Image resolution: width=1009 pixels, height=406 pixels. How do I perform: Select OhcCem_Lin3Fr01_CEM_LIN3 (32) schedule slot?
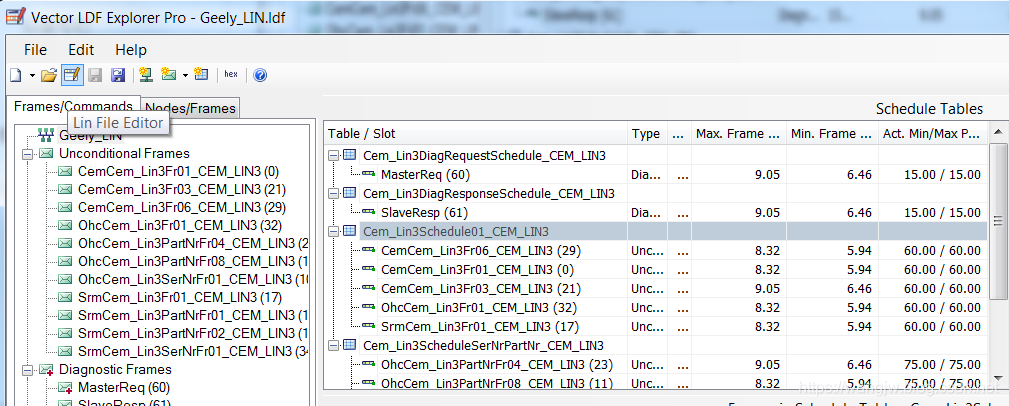[x=655, y=308]
